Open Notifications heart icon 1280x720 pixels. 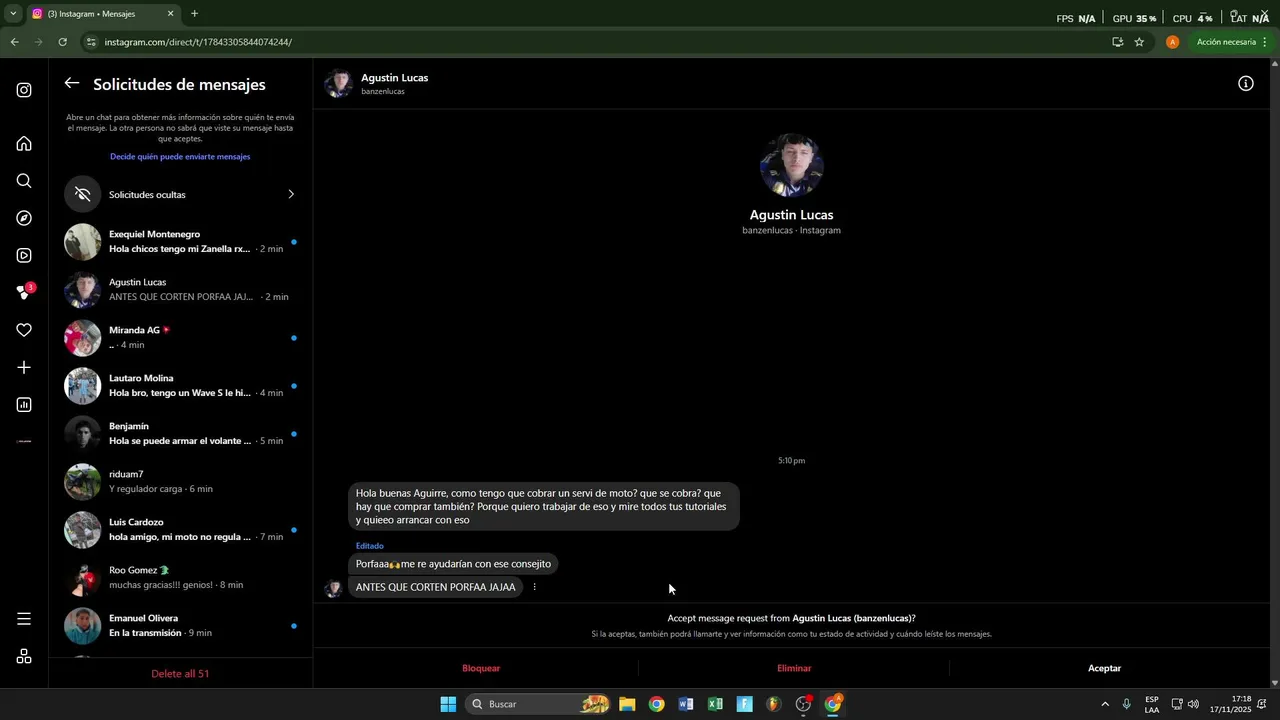[x=24, y=330]
